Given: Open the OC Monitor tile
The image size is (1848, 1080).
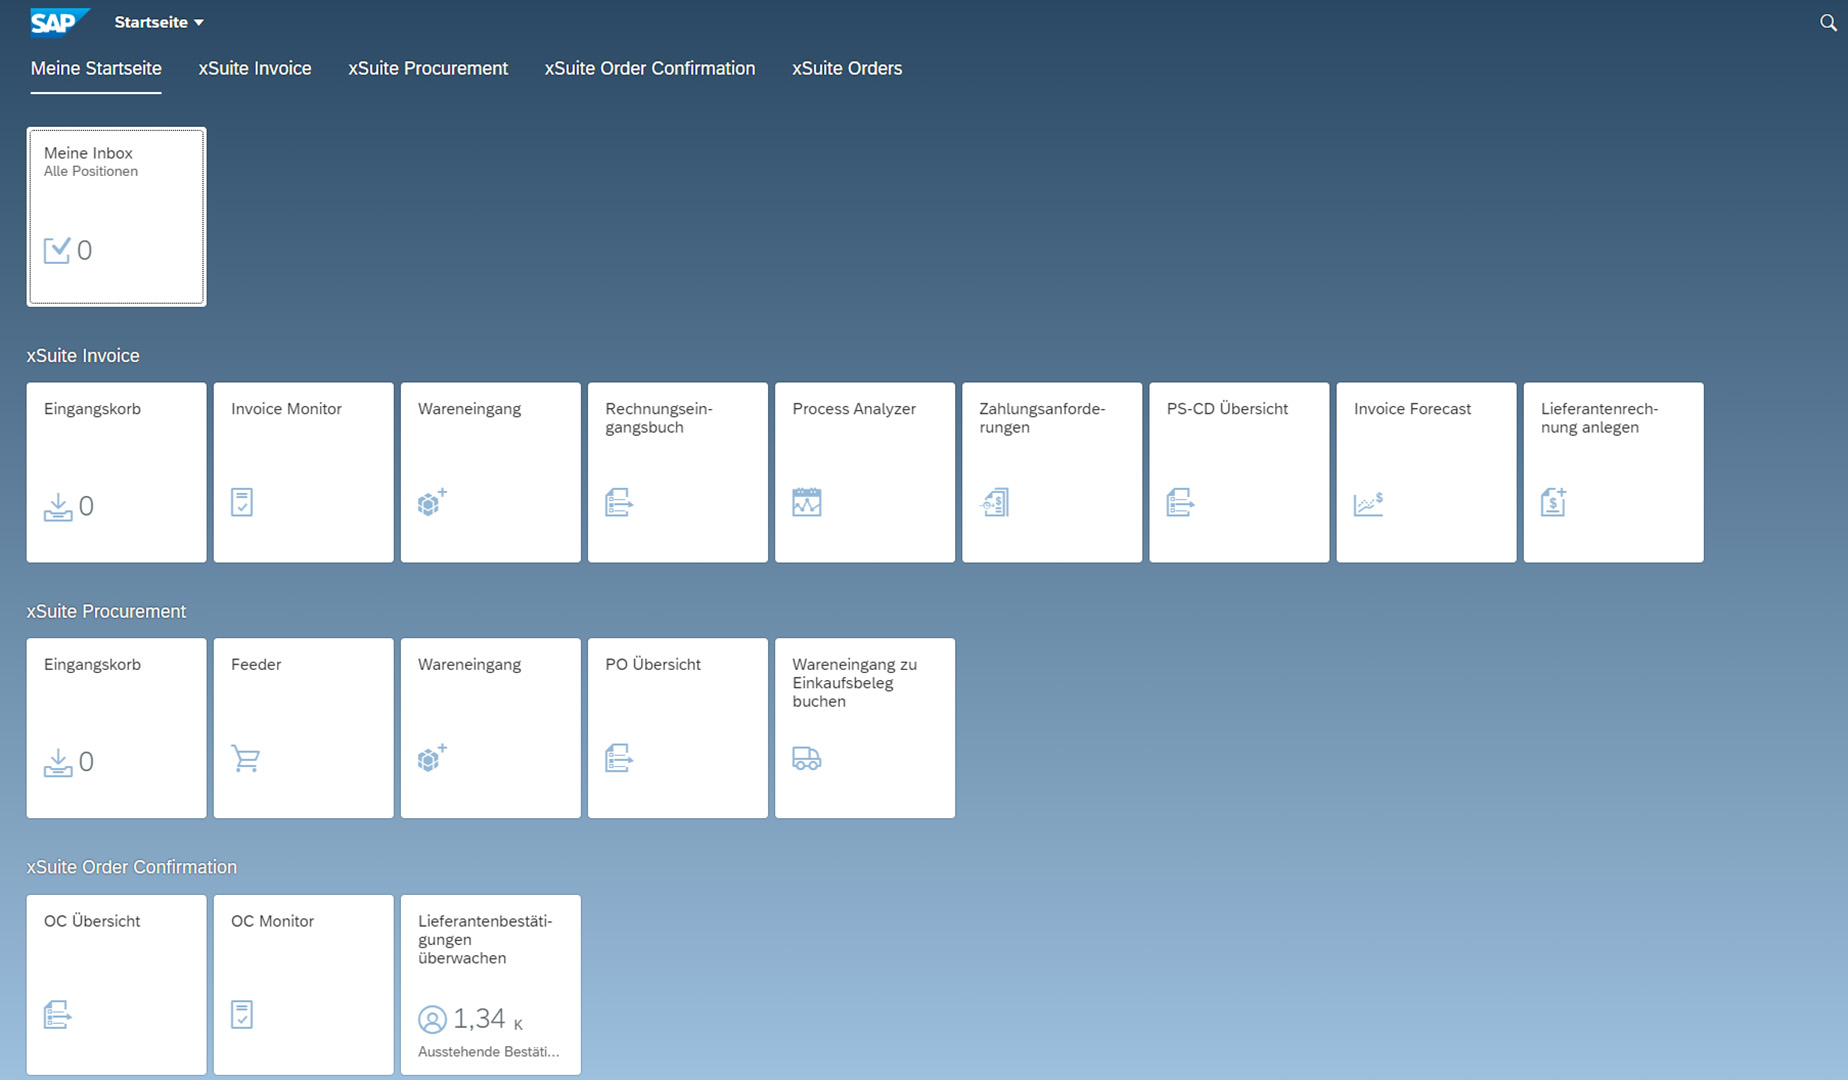Looking at the screenshot, I should 303,984.
